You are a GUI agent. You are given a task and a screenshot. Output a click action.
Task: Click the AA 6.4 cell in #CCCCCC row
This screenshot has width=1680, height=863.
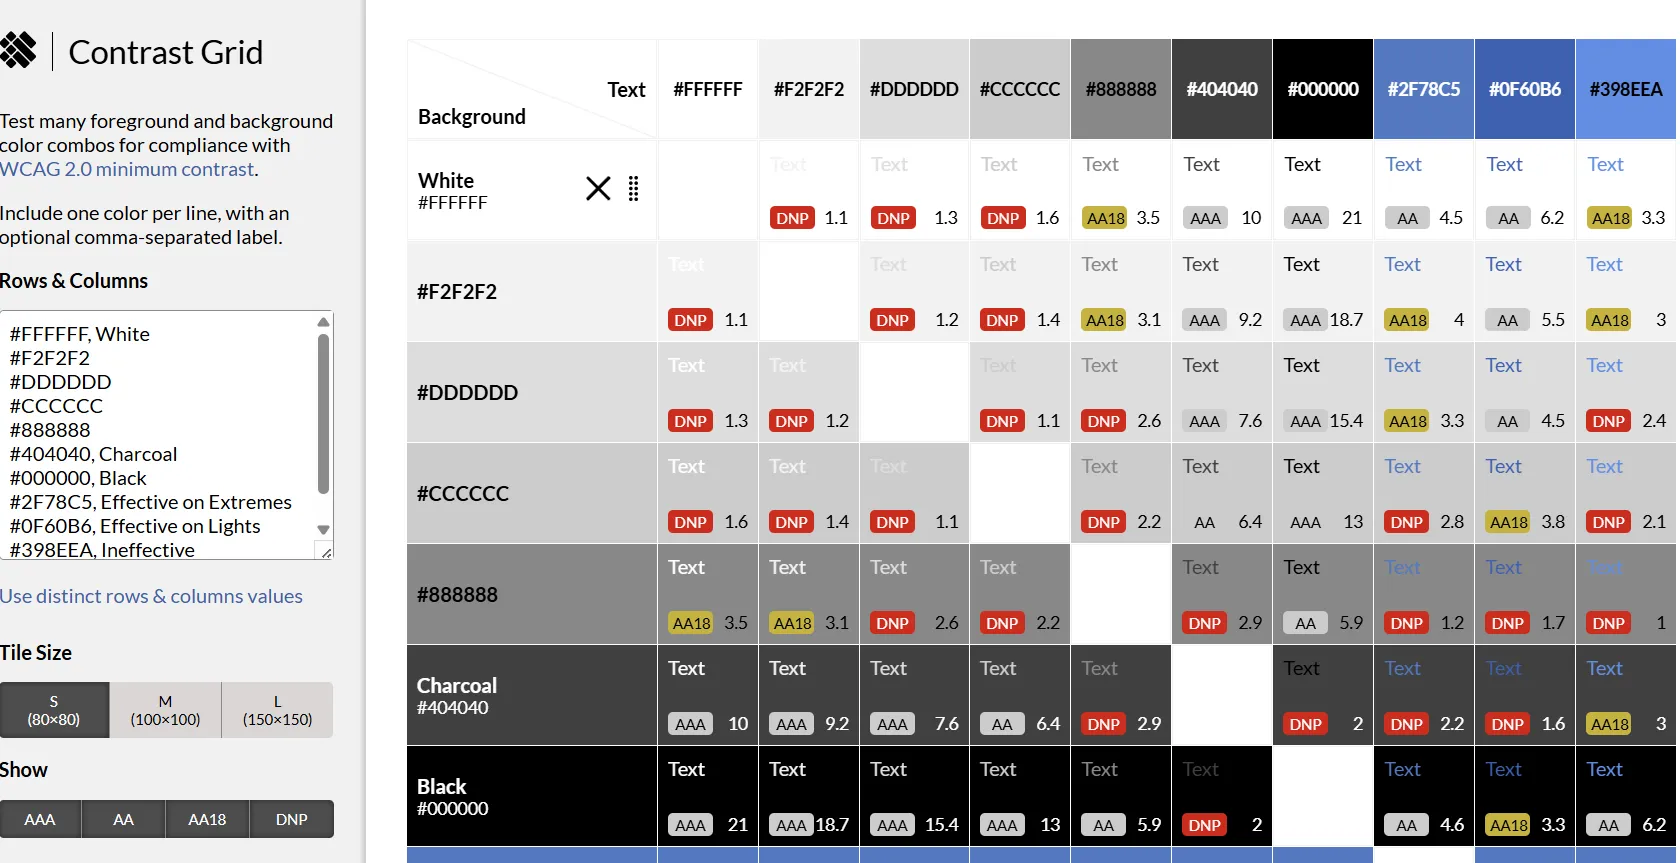tap(1222, 494)
